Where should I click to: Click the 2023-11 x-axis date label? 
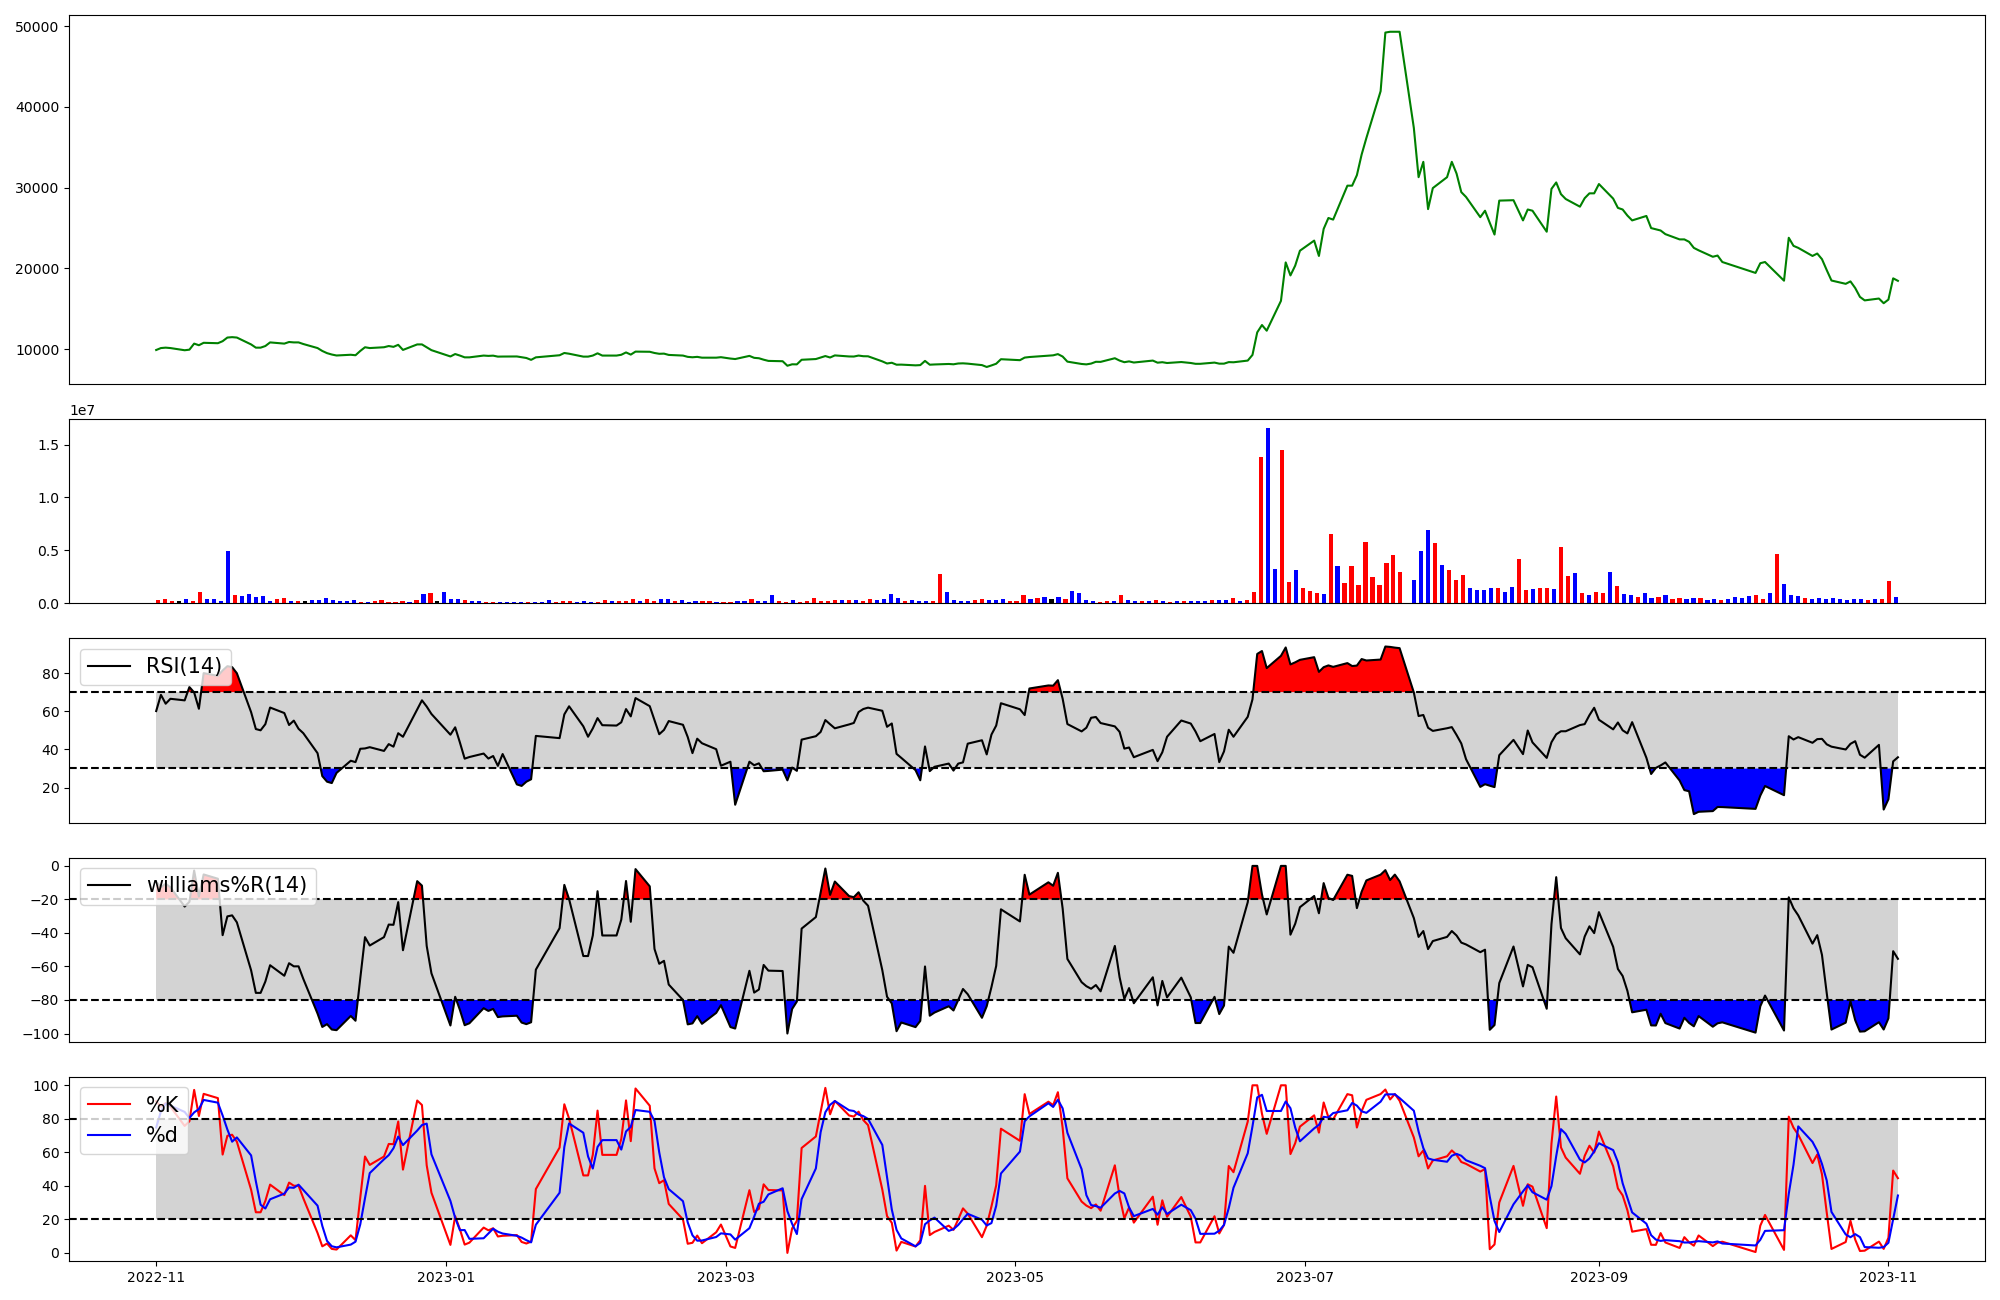[1887, 1277]
